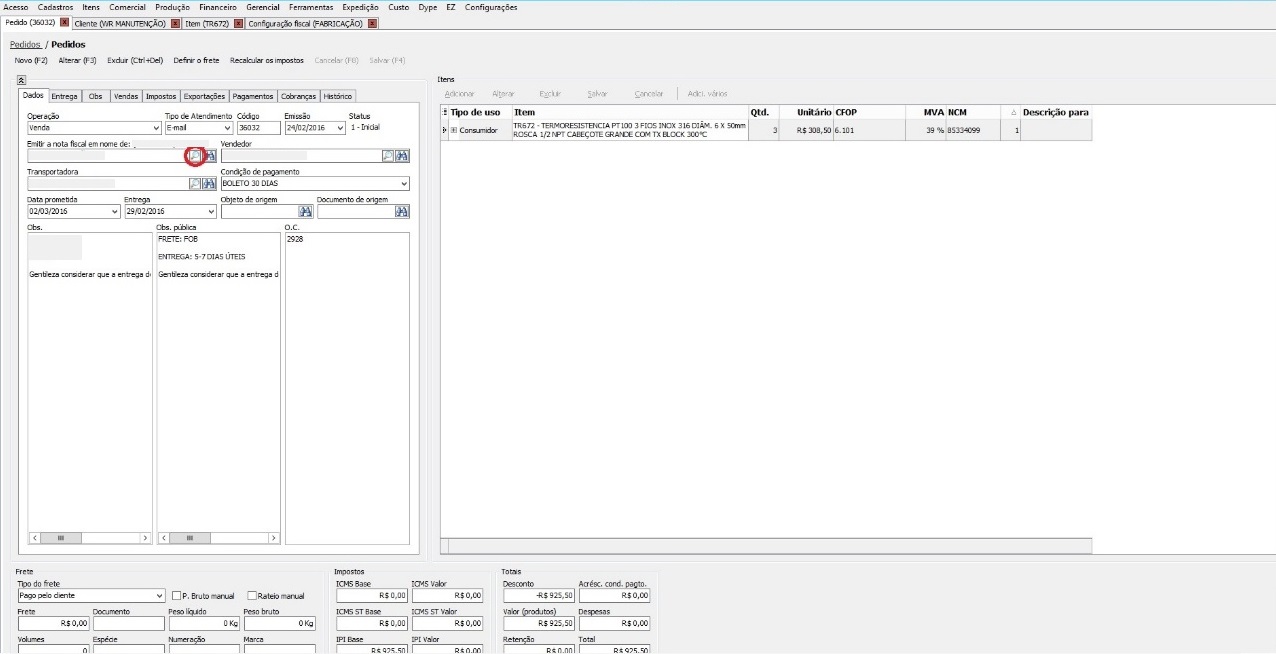This screenshot has width=1276, height=654.
Task: Click the Peso líquido input field
Action: coord(204,623)
